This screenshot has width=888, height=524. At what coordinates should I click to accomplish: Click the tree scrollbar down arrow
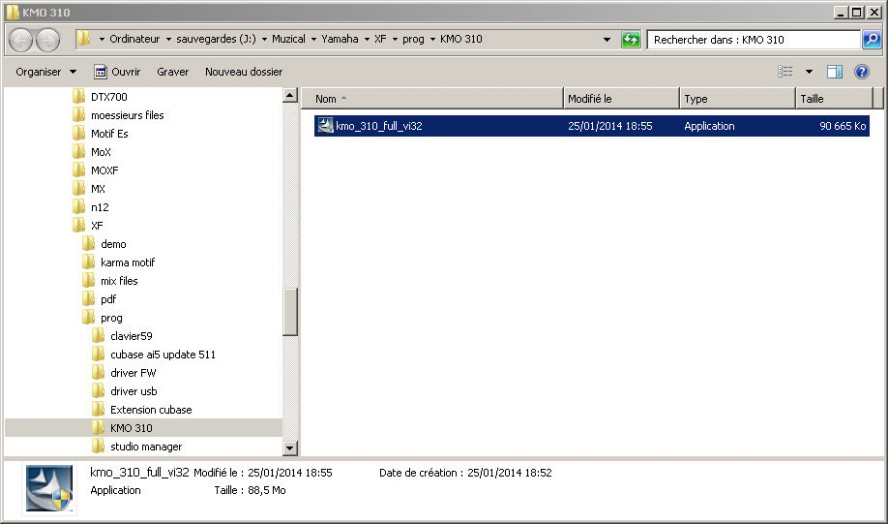tap(291, 450)
